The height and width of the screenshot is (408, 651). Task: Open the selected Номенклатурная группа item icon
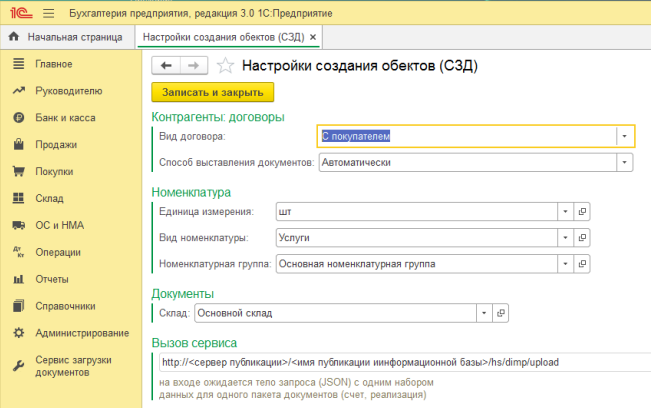582,264
